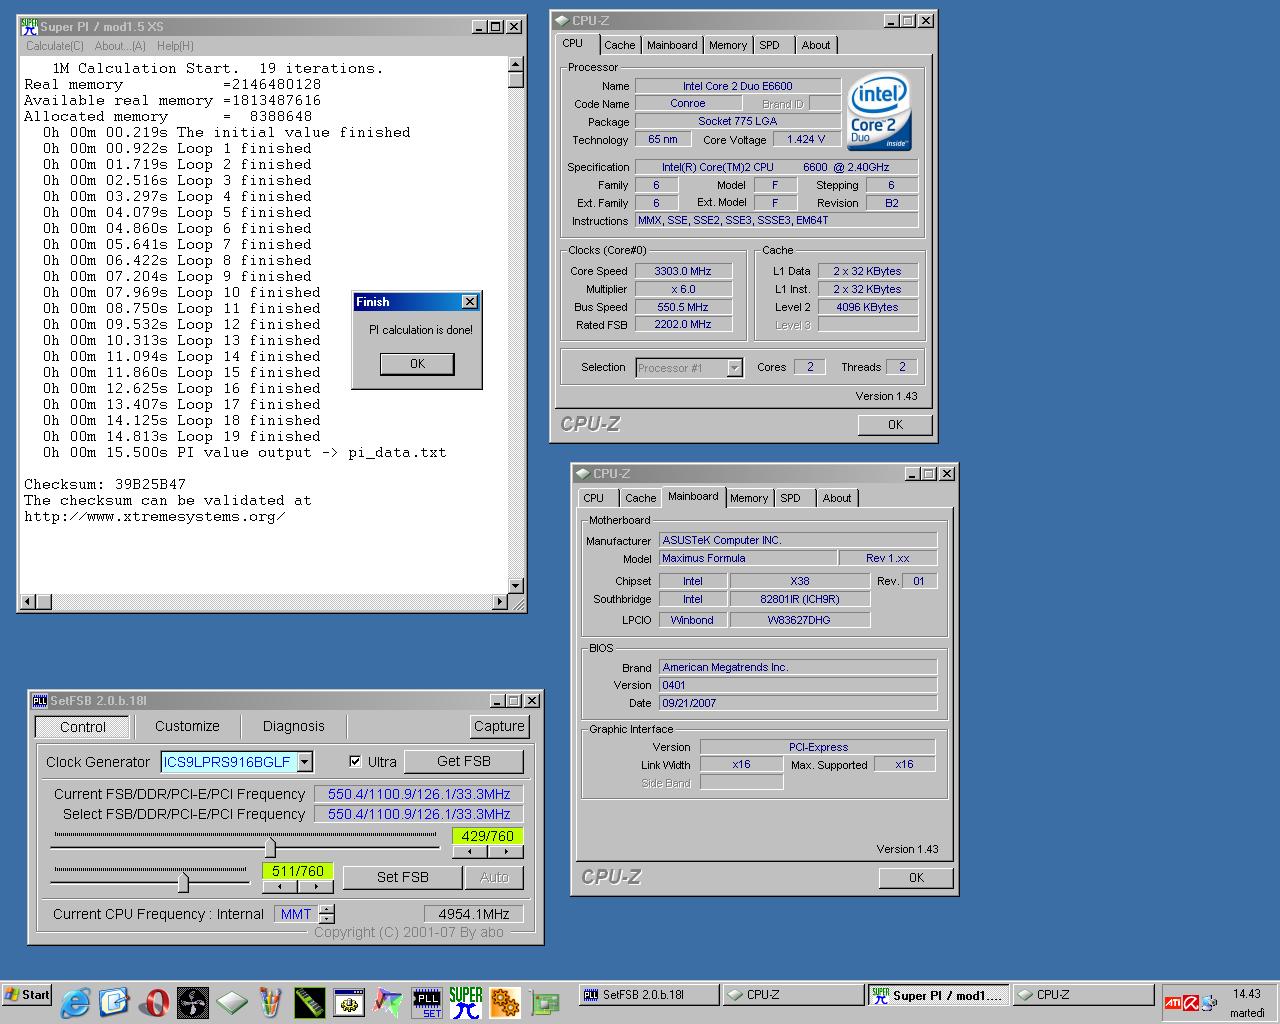Screen dimensions: 1280x1024
Task: Switch to SetFSB taskbar button
Action: (x=647, y=995)
